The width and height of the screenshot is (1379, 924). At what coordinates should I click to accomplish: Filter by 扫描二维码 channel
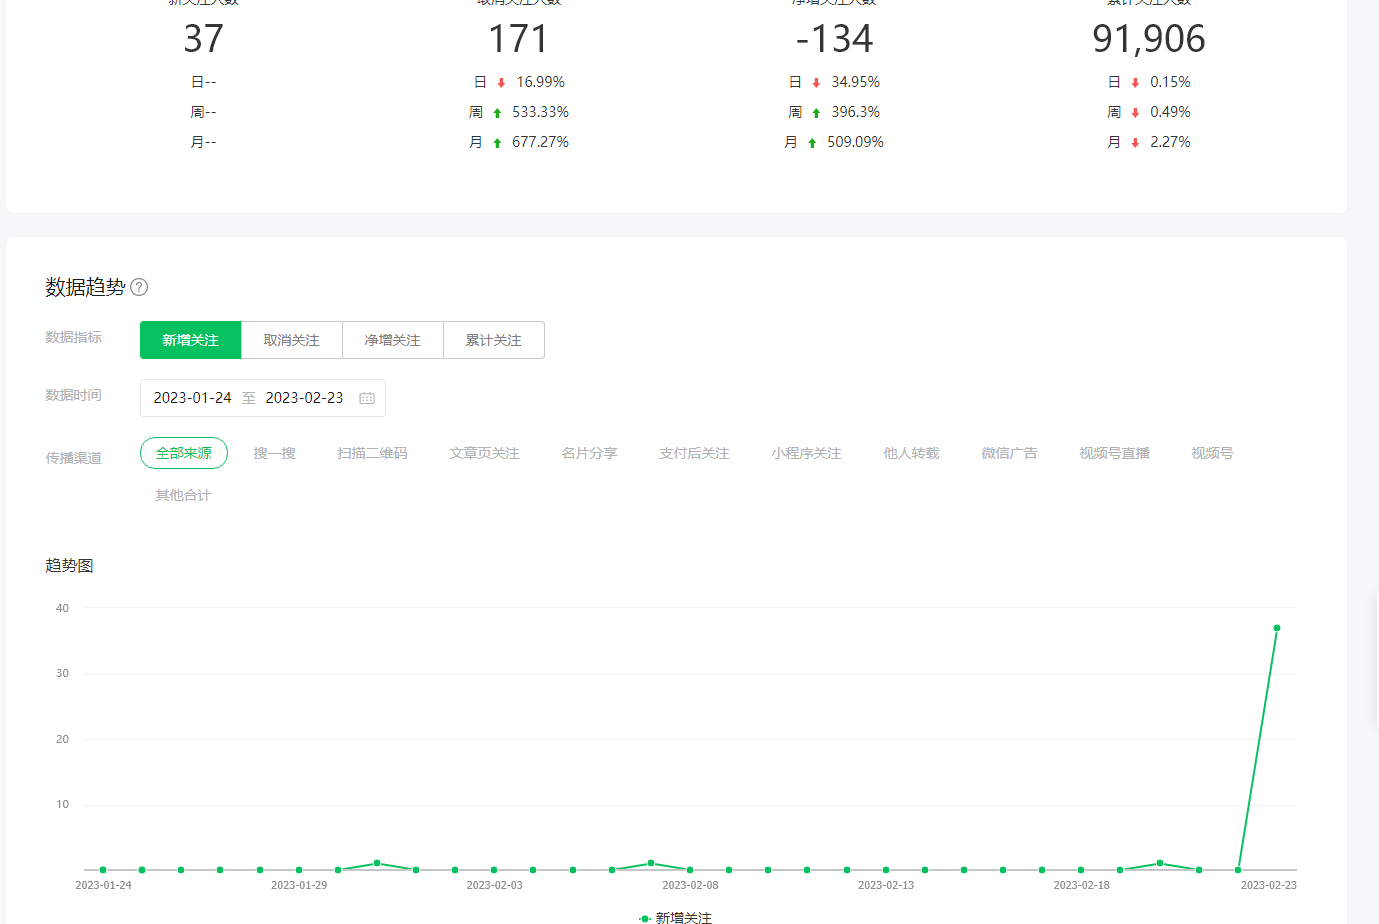point(372,453)
